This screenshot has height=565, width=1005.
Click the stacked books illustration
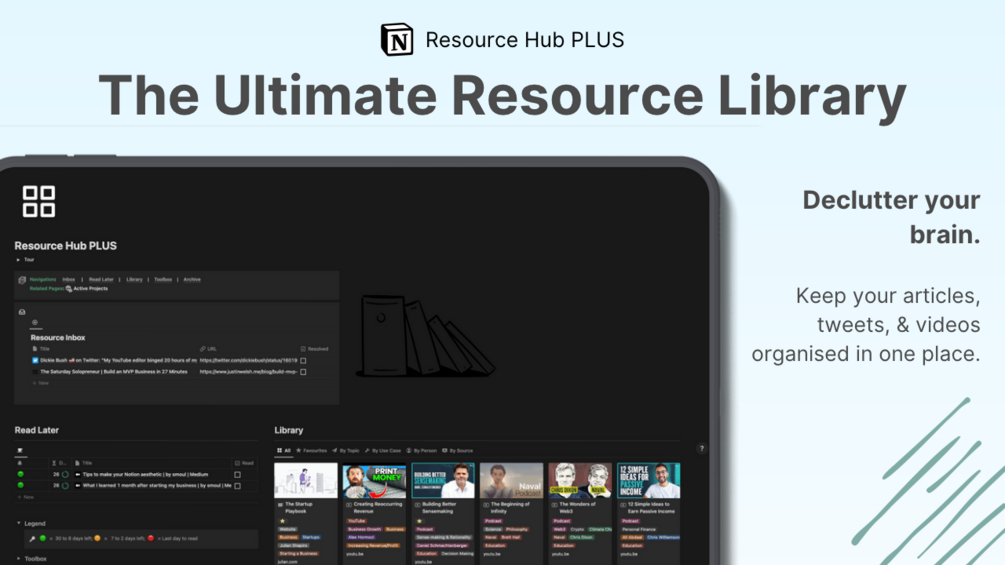(425, 336)
